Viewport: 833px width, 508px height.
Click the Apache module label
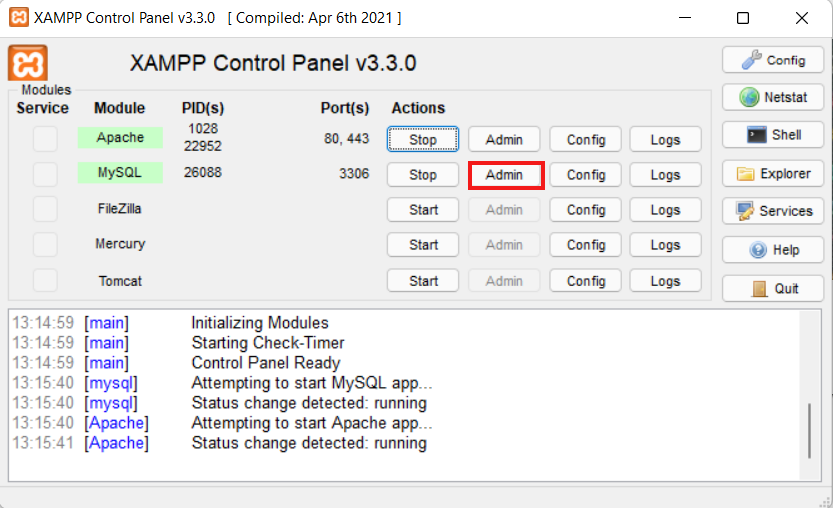click(120, 138)
